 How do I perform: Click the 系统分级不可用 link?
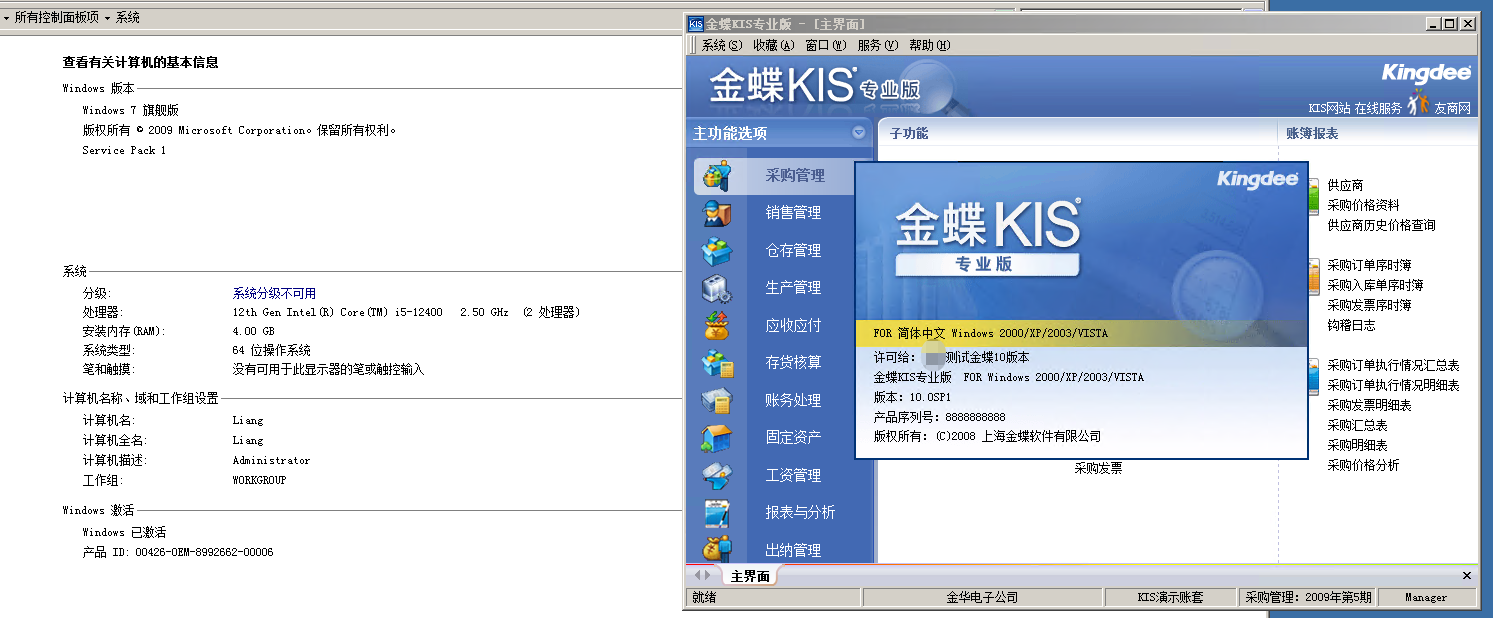coord(274,293)
